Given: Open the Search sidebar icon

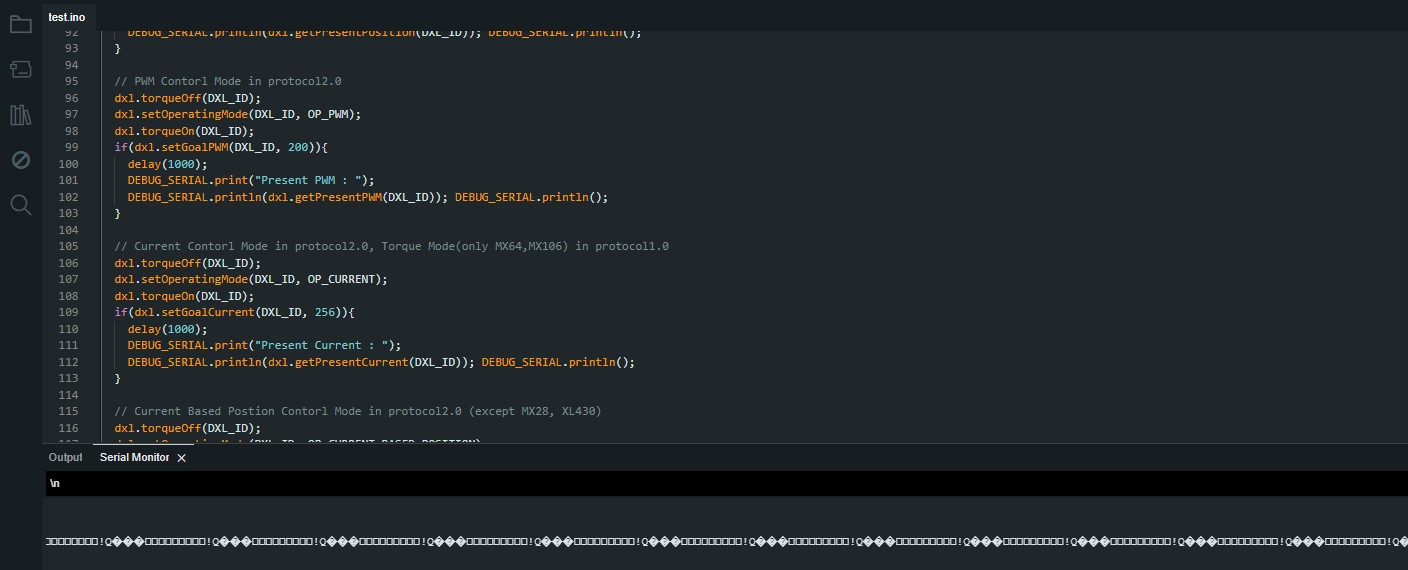Looking at the screenshot, I should coord(21,205).
